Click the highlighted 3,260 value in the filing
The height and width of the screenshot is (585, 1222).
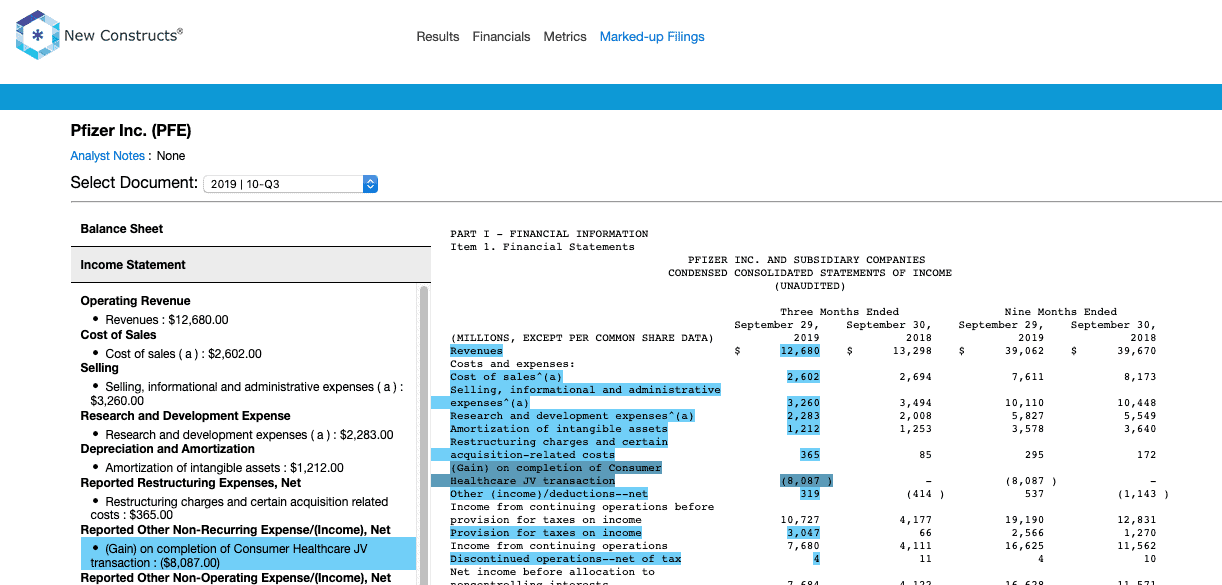pos(803,403)
